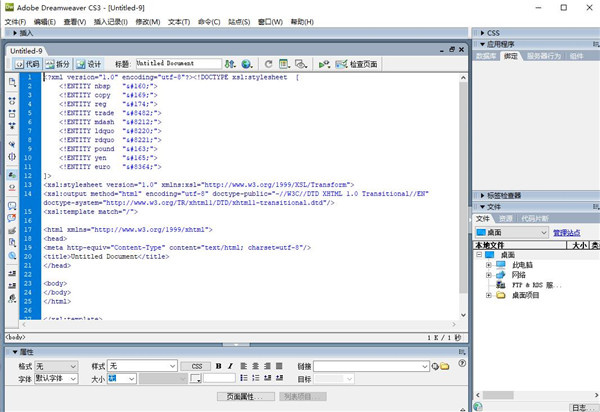Click the Unordered List icon in Properties

tap(244, 378)
